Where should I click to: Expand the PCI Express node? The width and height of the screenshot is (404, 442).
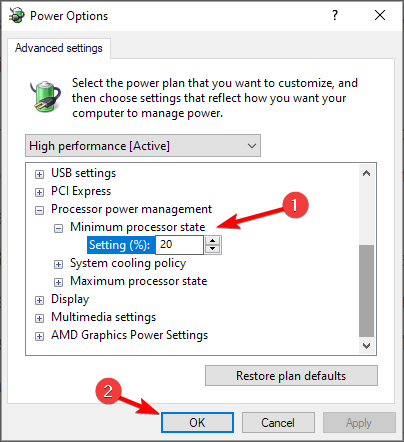(x=39, y=192)
